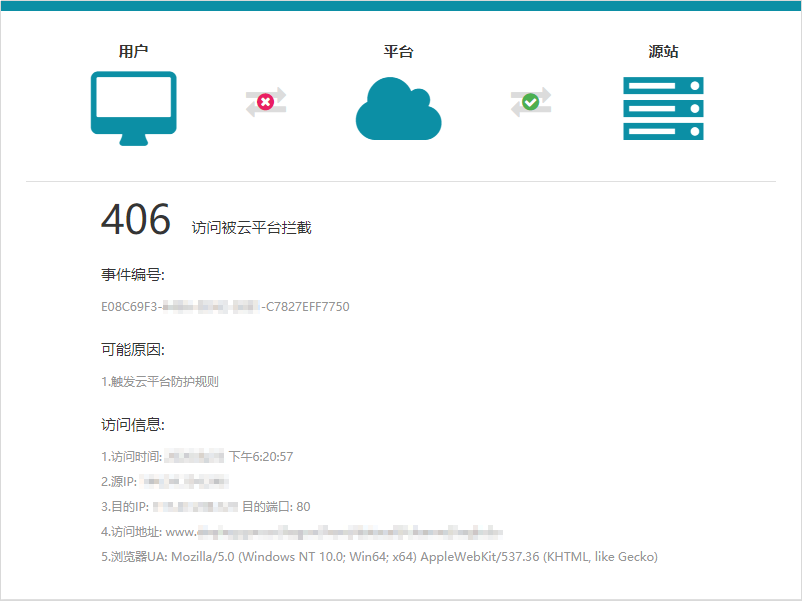The image size is (803, 602).
Task: Click the 访问被云平台拦截 error message
Action: (252, 228)
